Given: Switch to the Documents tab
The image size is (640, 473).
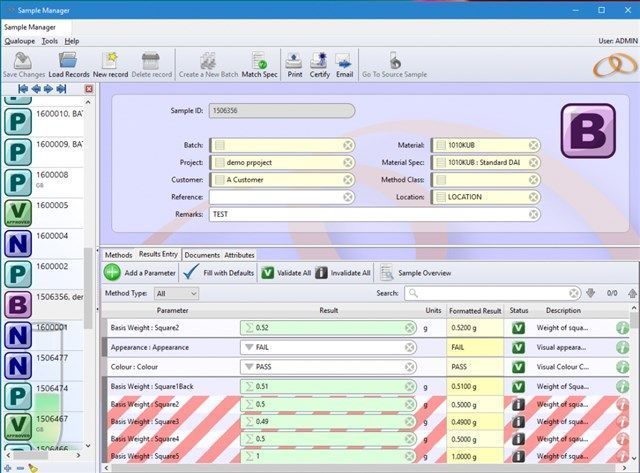Looking at the screenshot, I should [202, 255].
